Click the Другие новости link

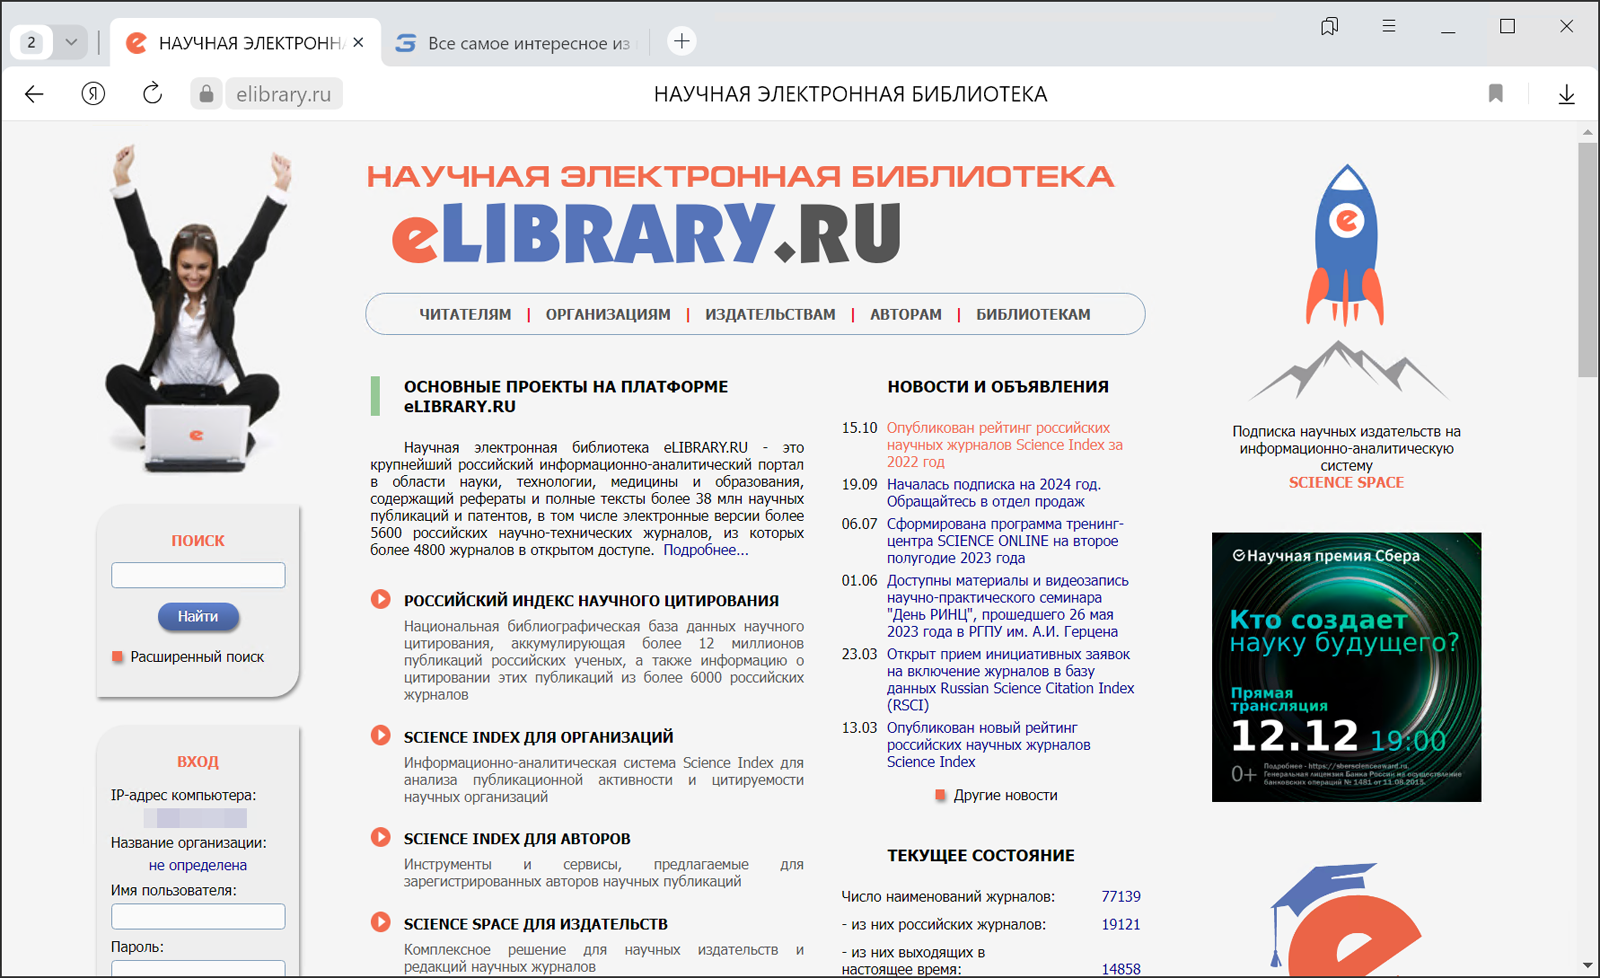point(1005,795)
